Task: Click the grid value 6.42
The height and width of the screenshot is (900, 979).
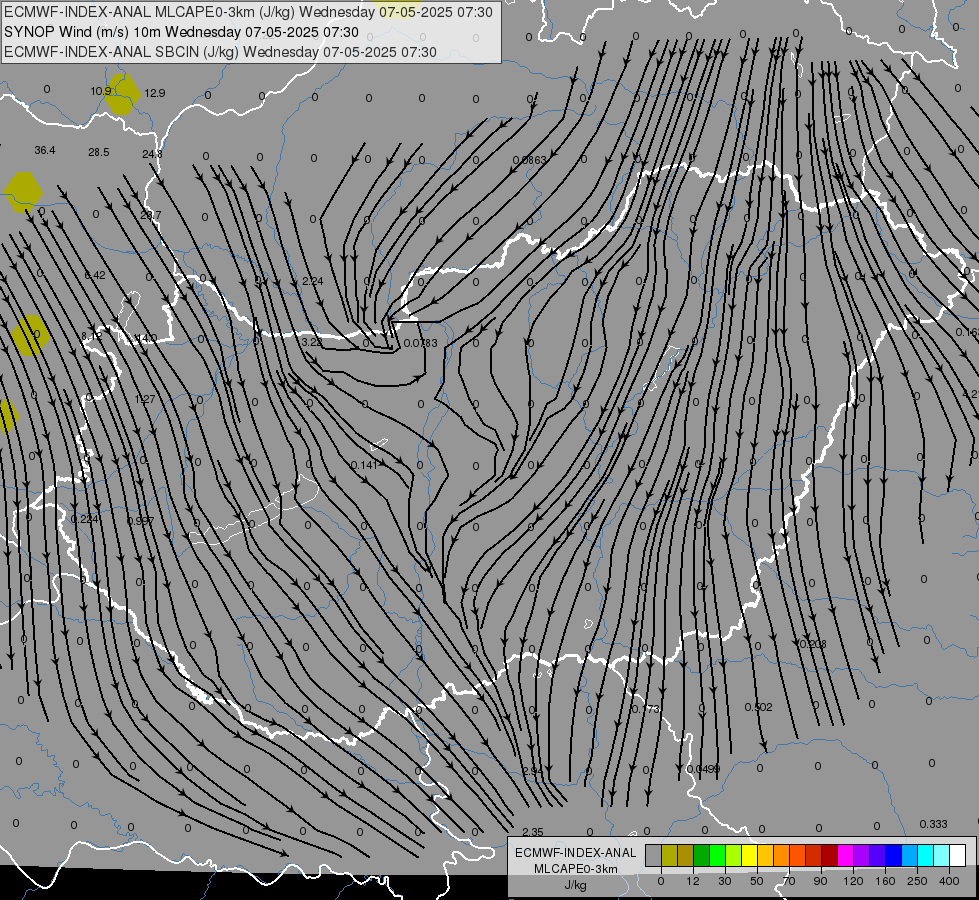Action: tap(95, 275)
